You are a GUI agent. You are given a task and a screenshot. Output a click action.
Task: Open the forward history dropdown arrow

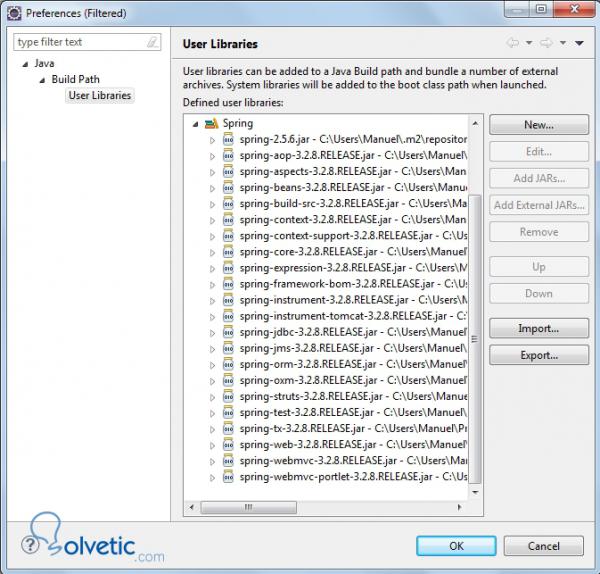[563, 43]
